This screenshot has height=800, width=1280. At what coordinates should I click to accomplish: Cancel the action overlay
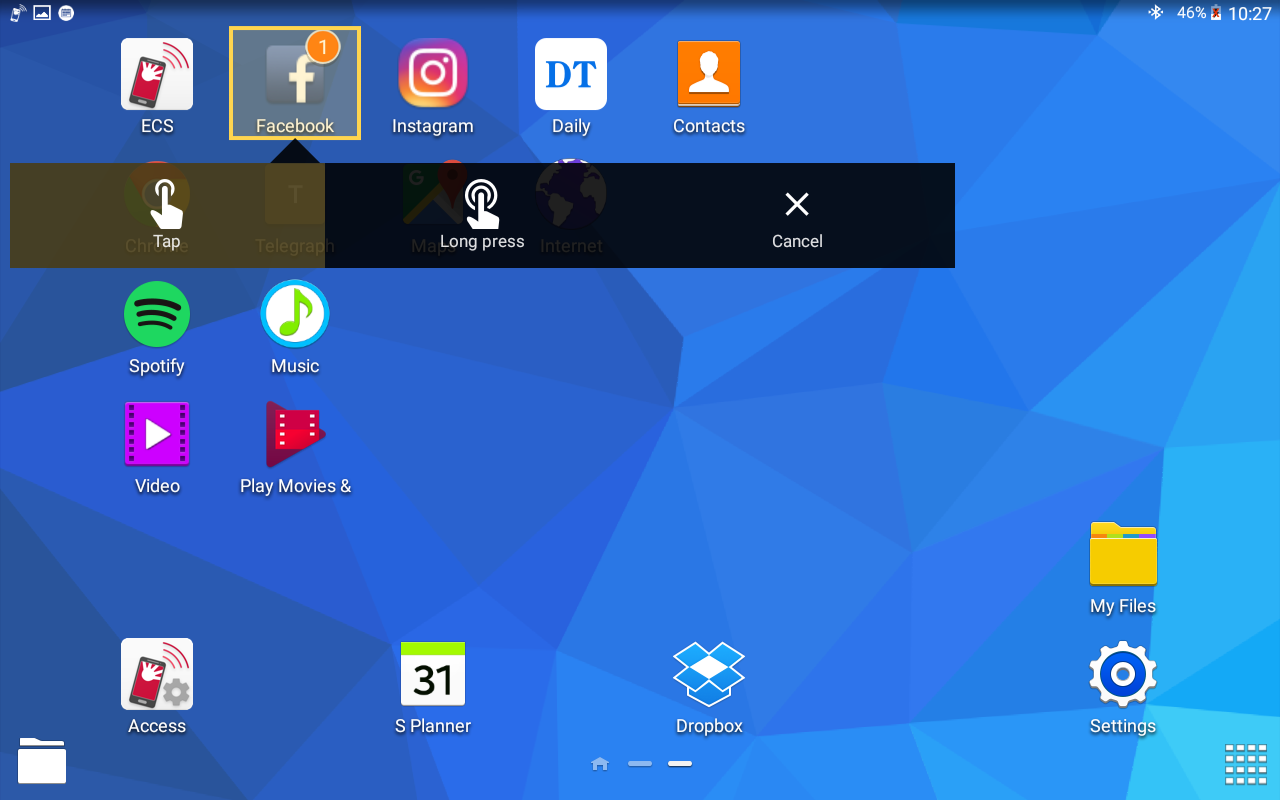point(797,215)
